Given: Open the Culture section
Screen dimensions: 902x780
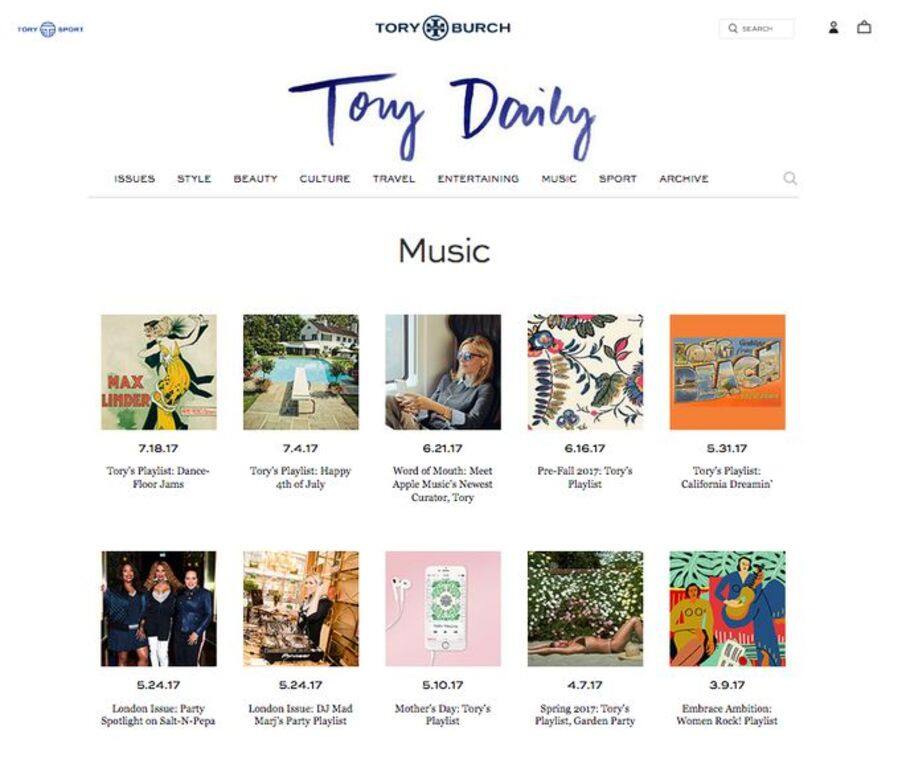Looking at the screenshot, I should click(325, 179).
